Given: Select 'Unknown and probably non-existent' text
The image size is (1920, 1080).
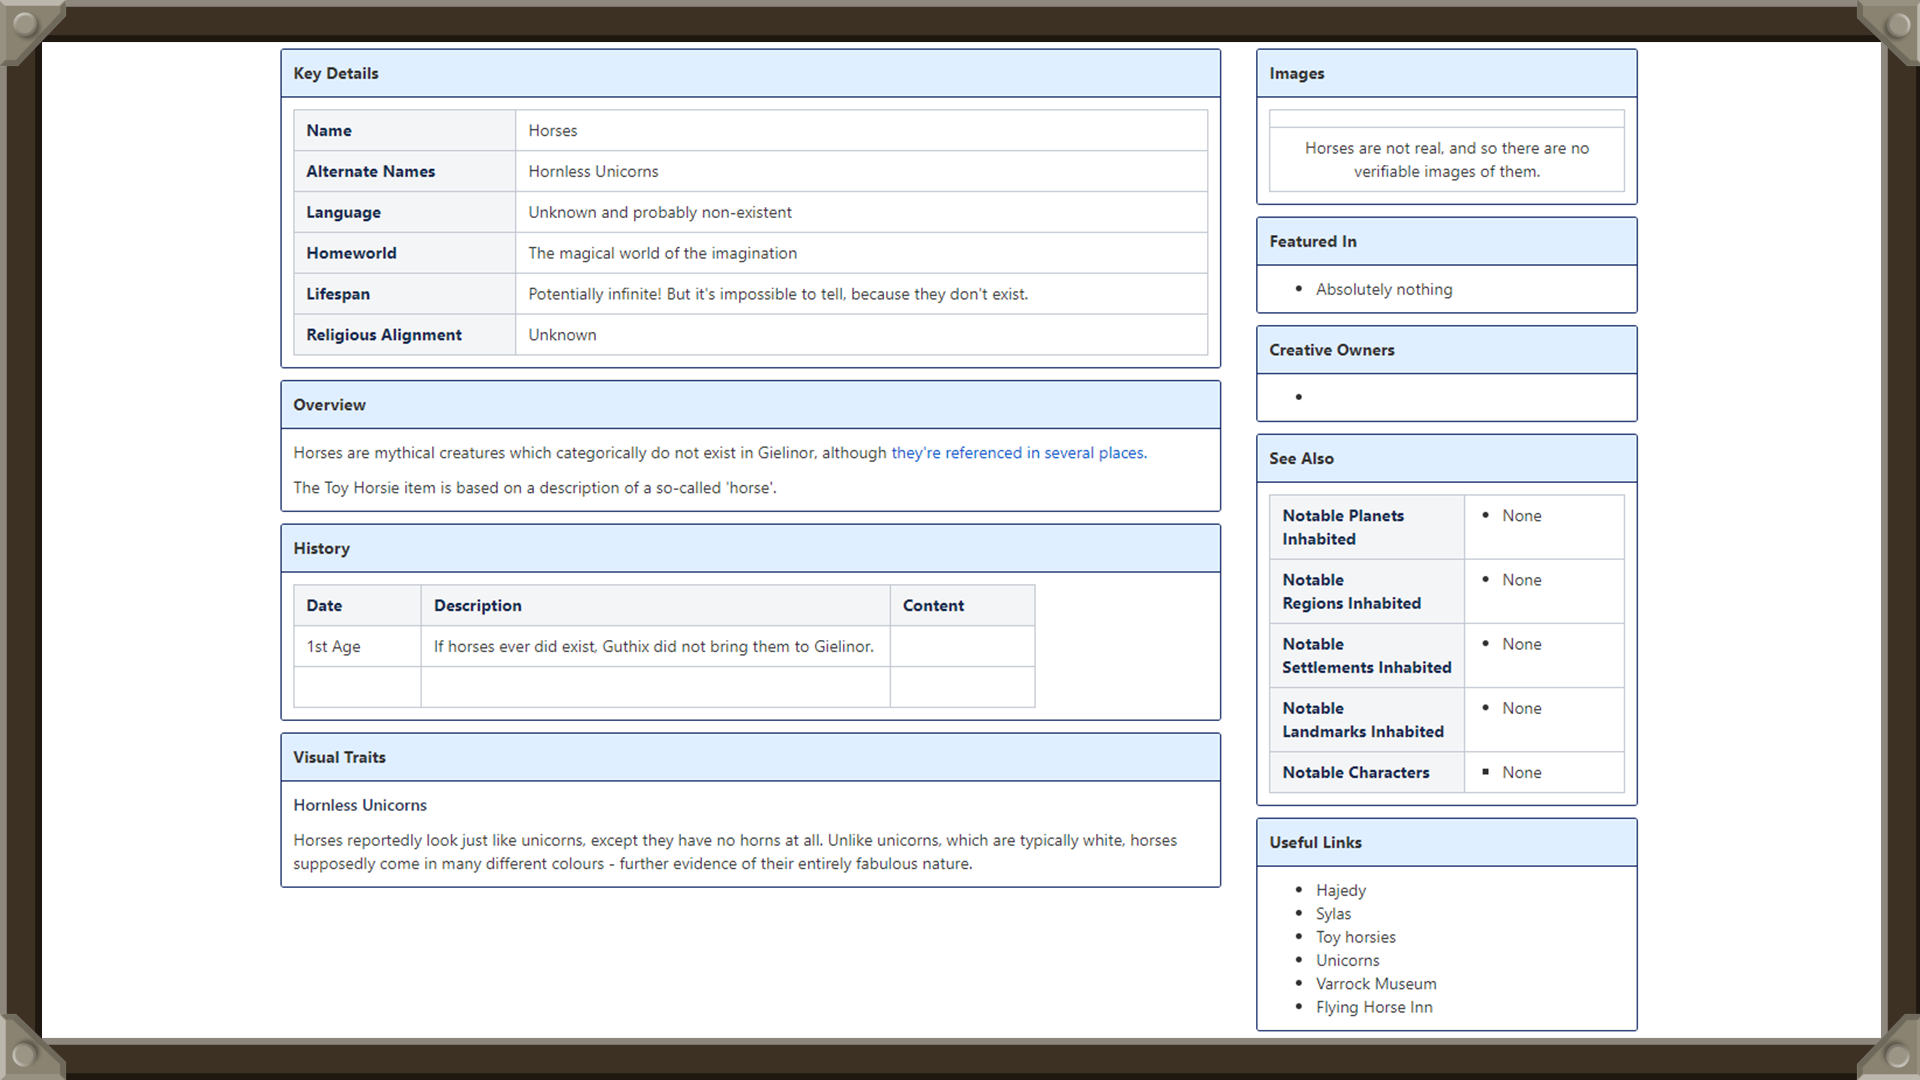Looking at the screenshot, I should [660, 213].
